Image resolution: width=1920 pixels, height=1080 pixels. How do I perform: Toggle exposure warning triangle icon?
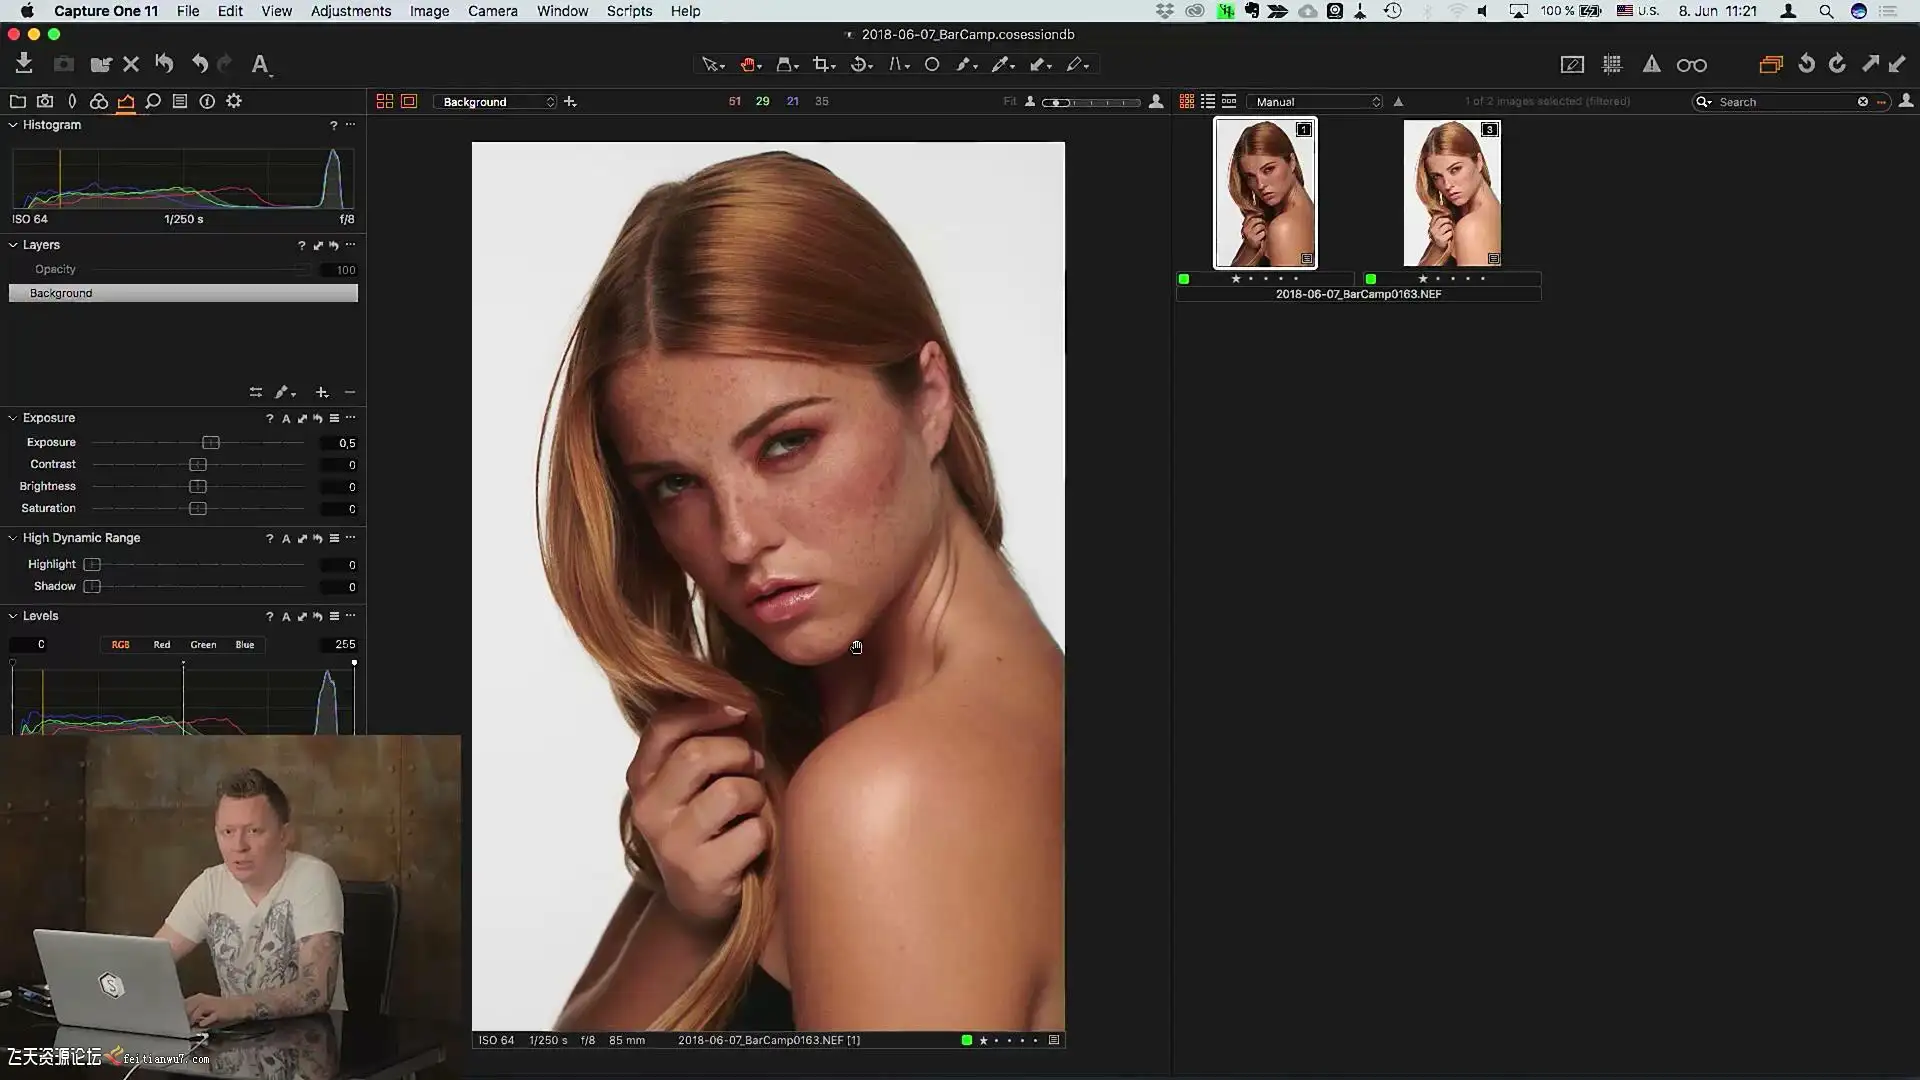(x=1651, y=64)
